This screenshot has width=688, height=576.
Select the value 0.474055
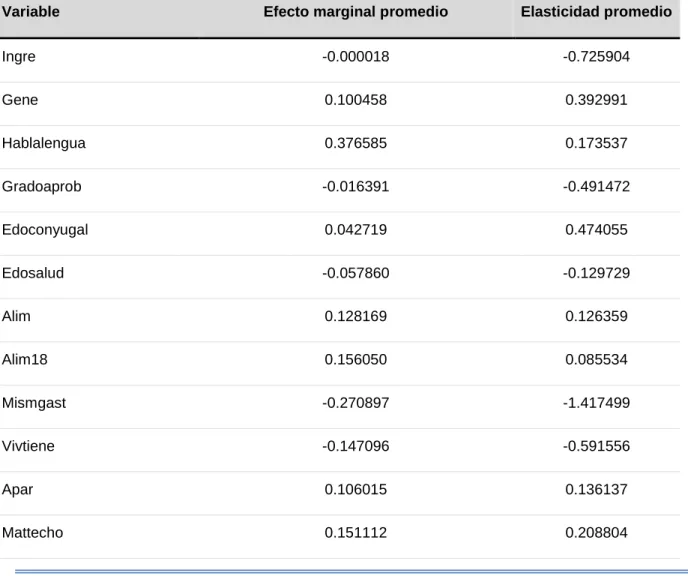click(x=596, y=230)
